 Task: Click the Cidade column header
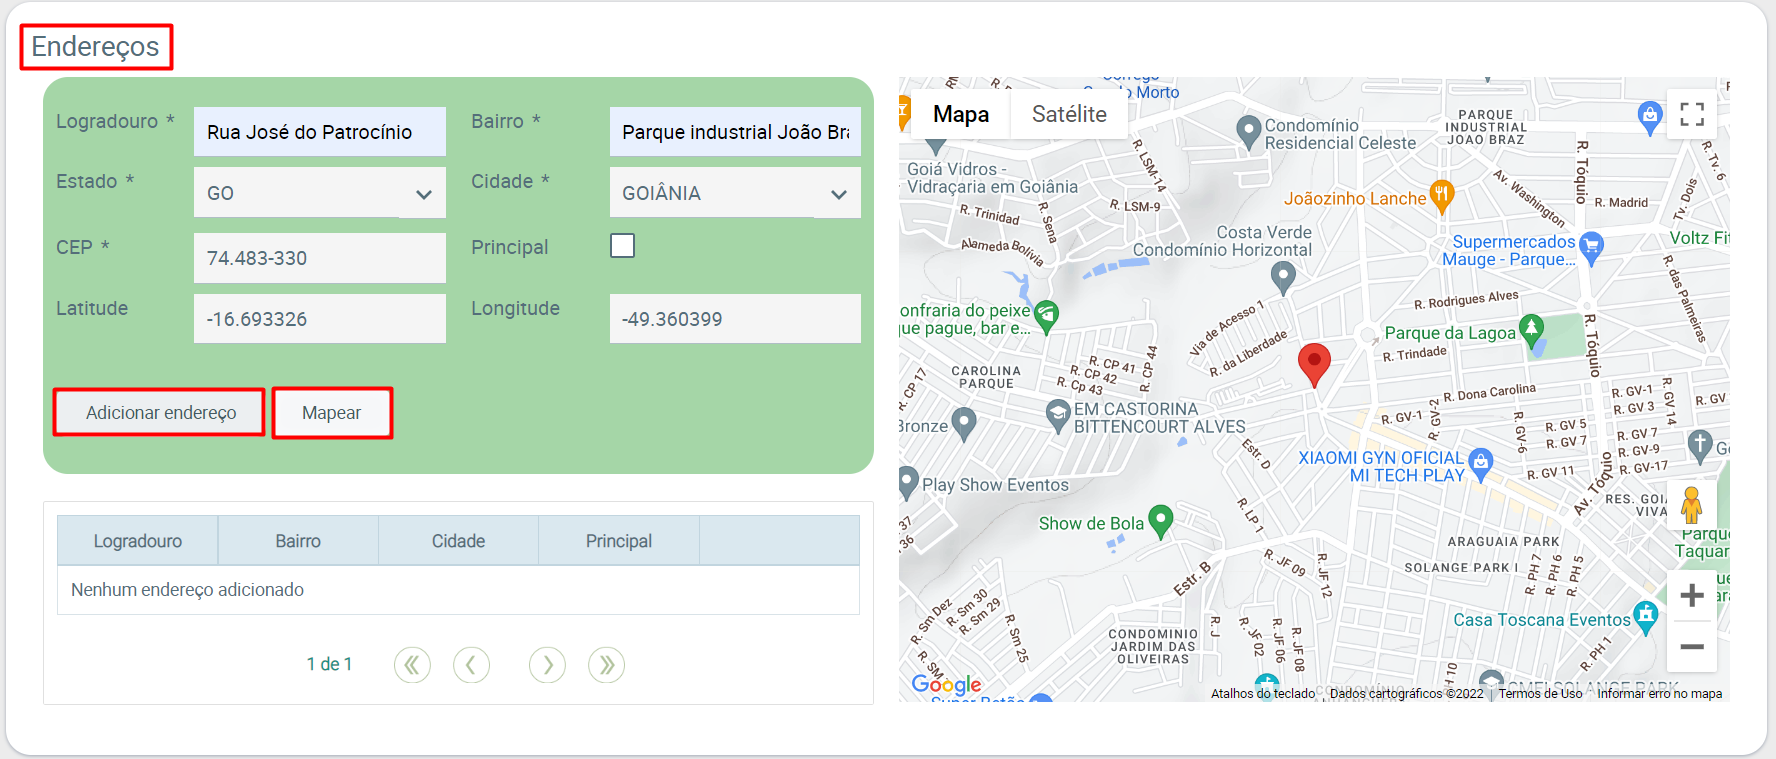click(458, 541)
